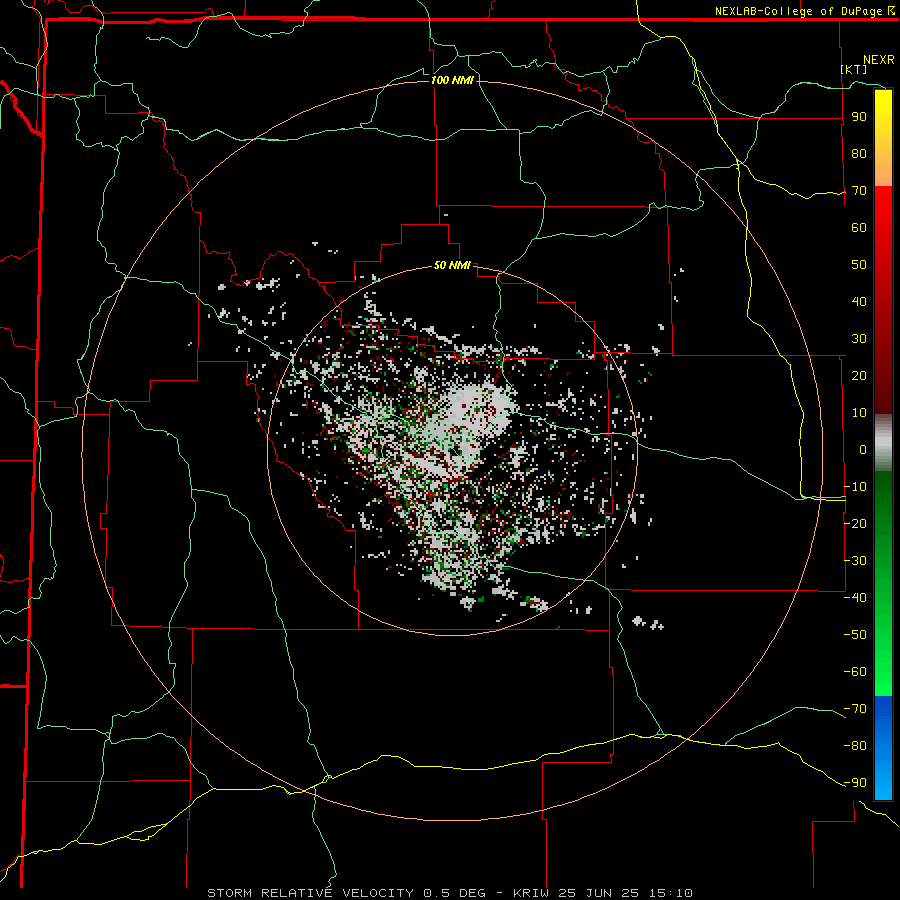Click the 100 NMI range ring label
This screenshot has height=900, width=900.
tap(452, 80)
